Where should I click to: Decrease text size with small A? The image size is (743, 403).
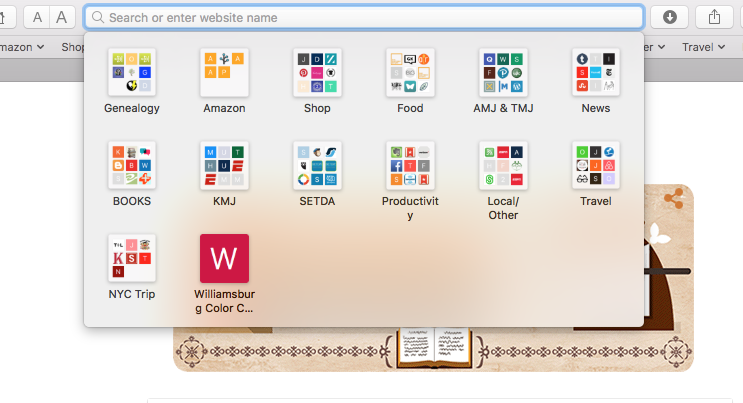pos(37,18)
